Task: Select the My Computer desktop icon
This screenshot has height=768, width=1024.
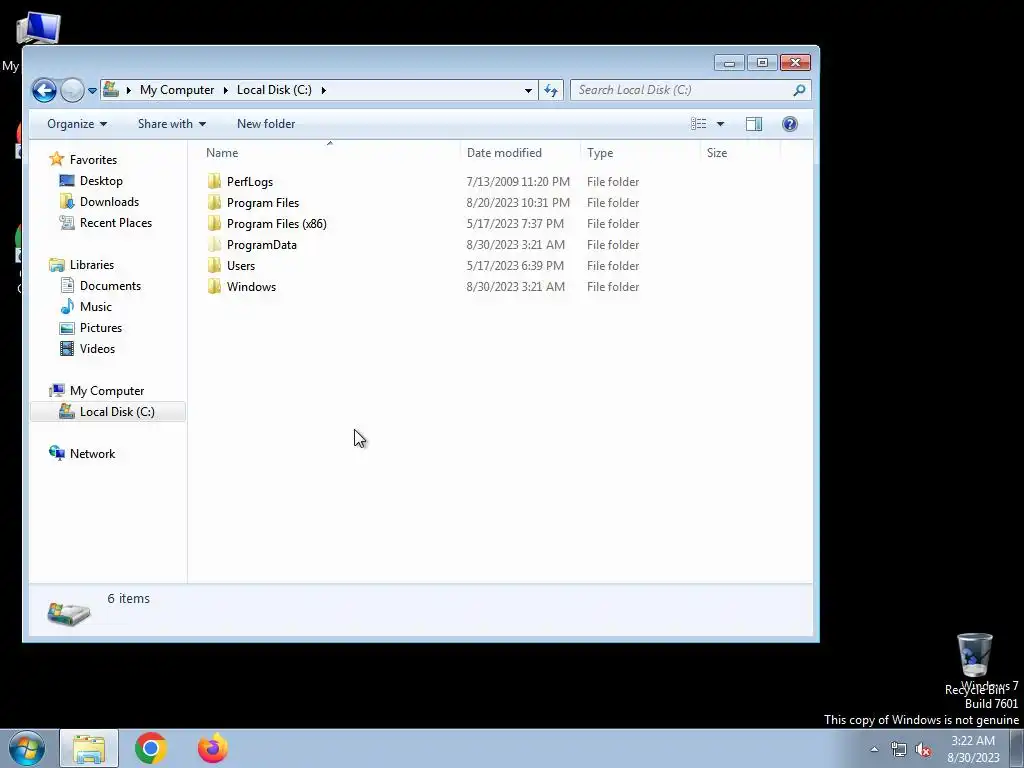Action: pyautogui.click(x=38, y=30)
